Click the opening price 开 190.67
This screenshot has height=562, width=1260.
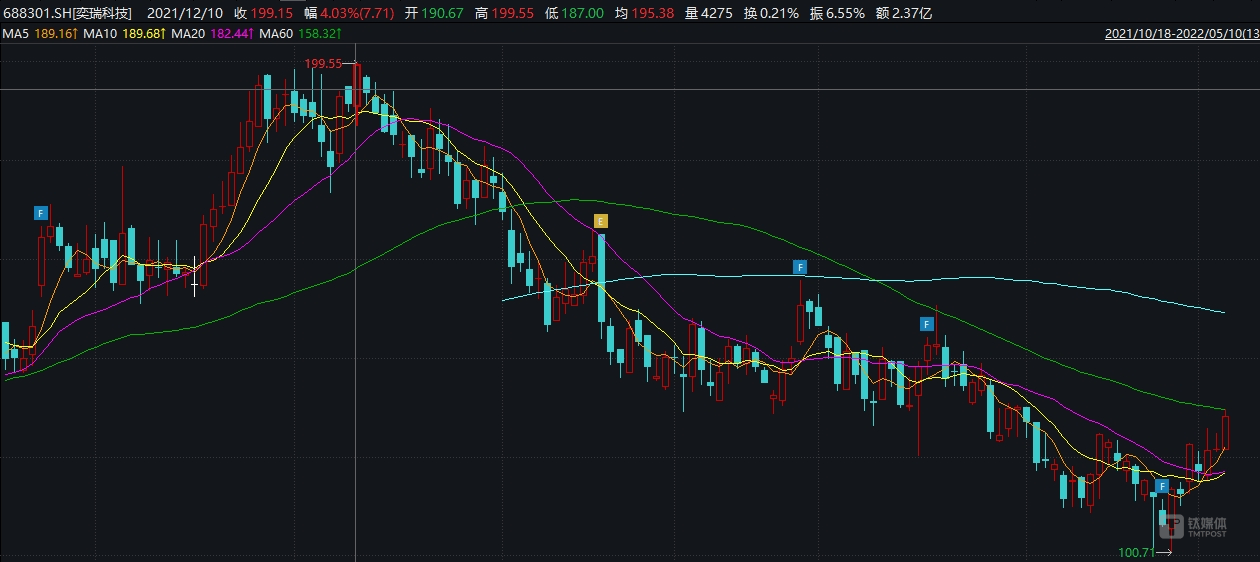pos(434,14)
